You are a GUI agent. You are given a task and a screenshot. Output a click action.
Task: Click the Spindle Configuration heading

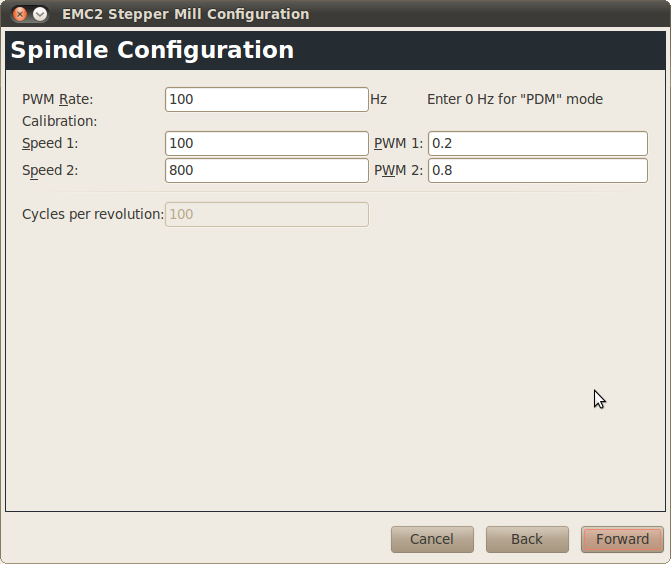point(152,50)
